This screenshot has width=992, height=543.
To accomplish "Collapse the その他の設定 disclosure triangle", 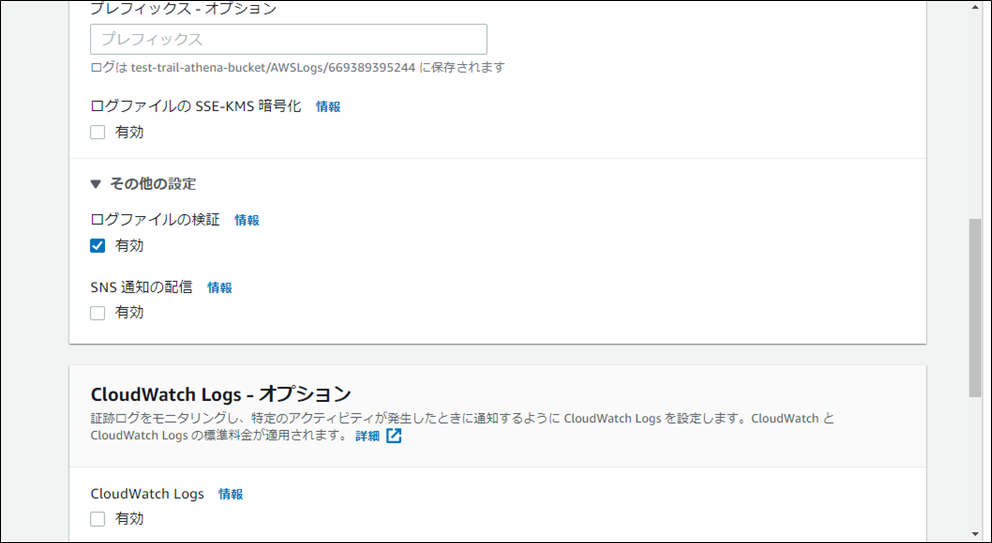I will [96, 184].
